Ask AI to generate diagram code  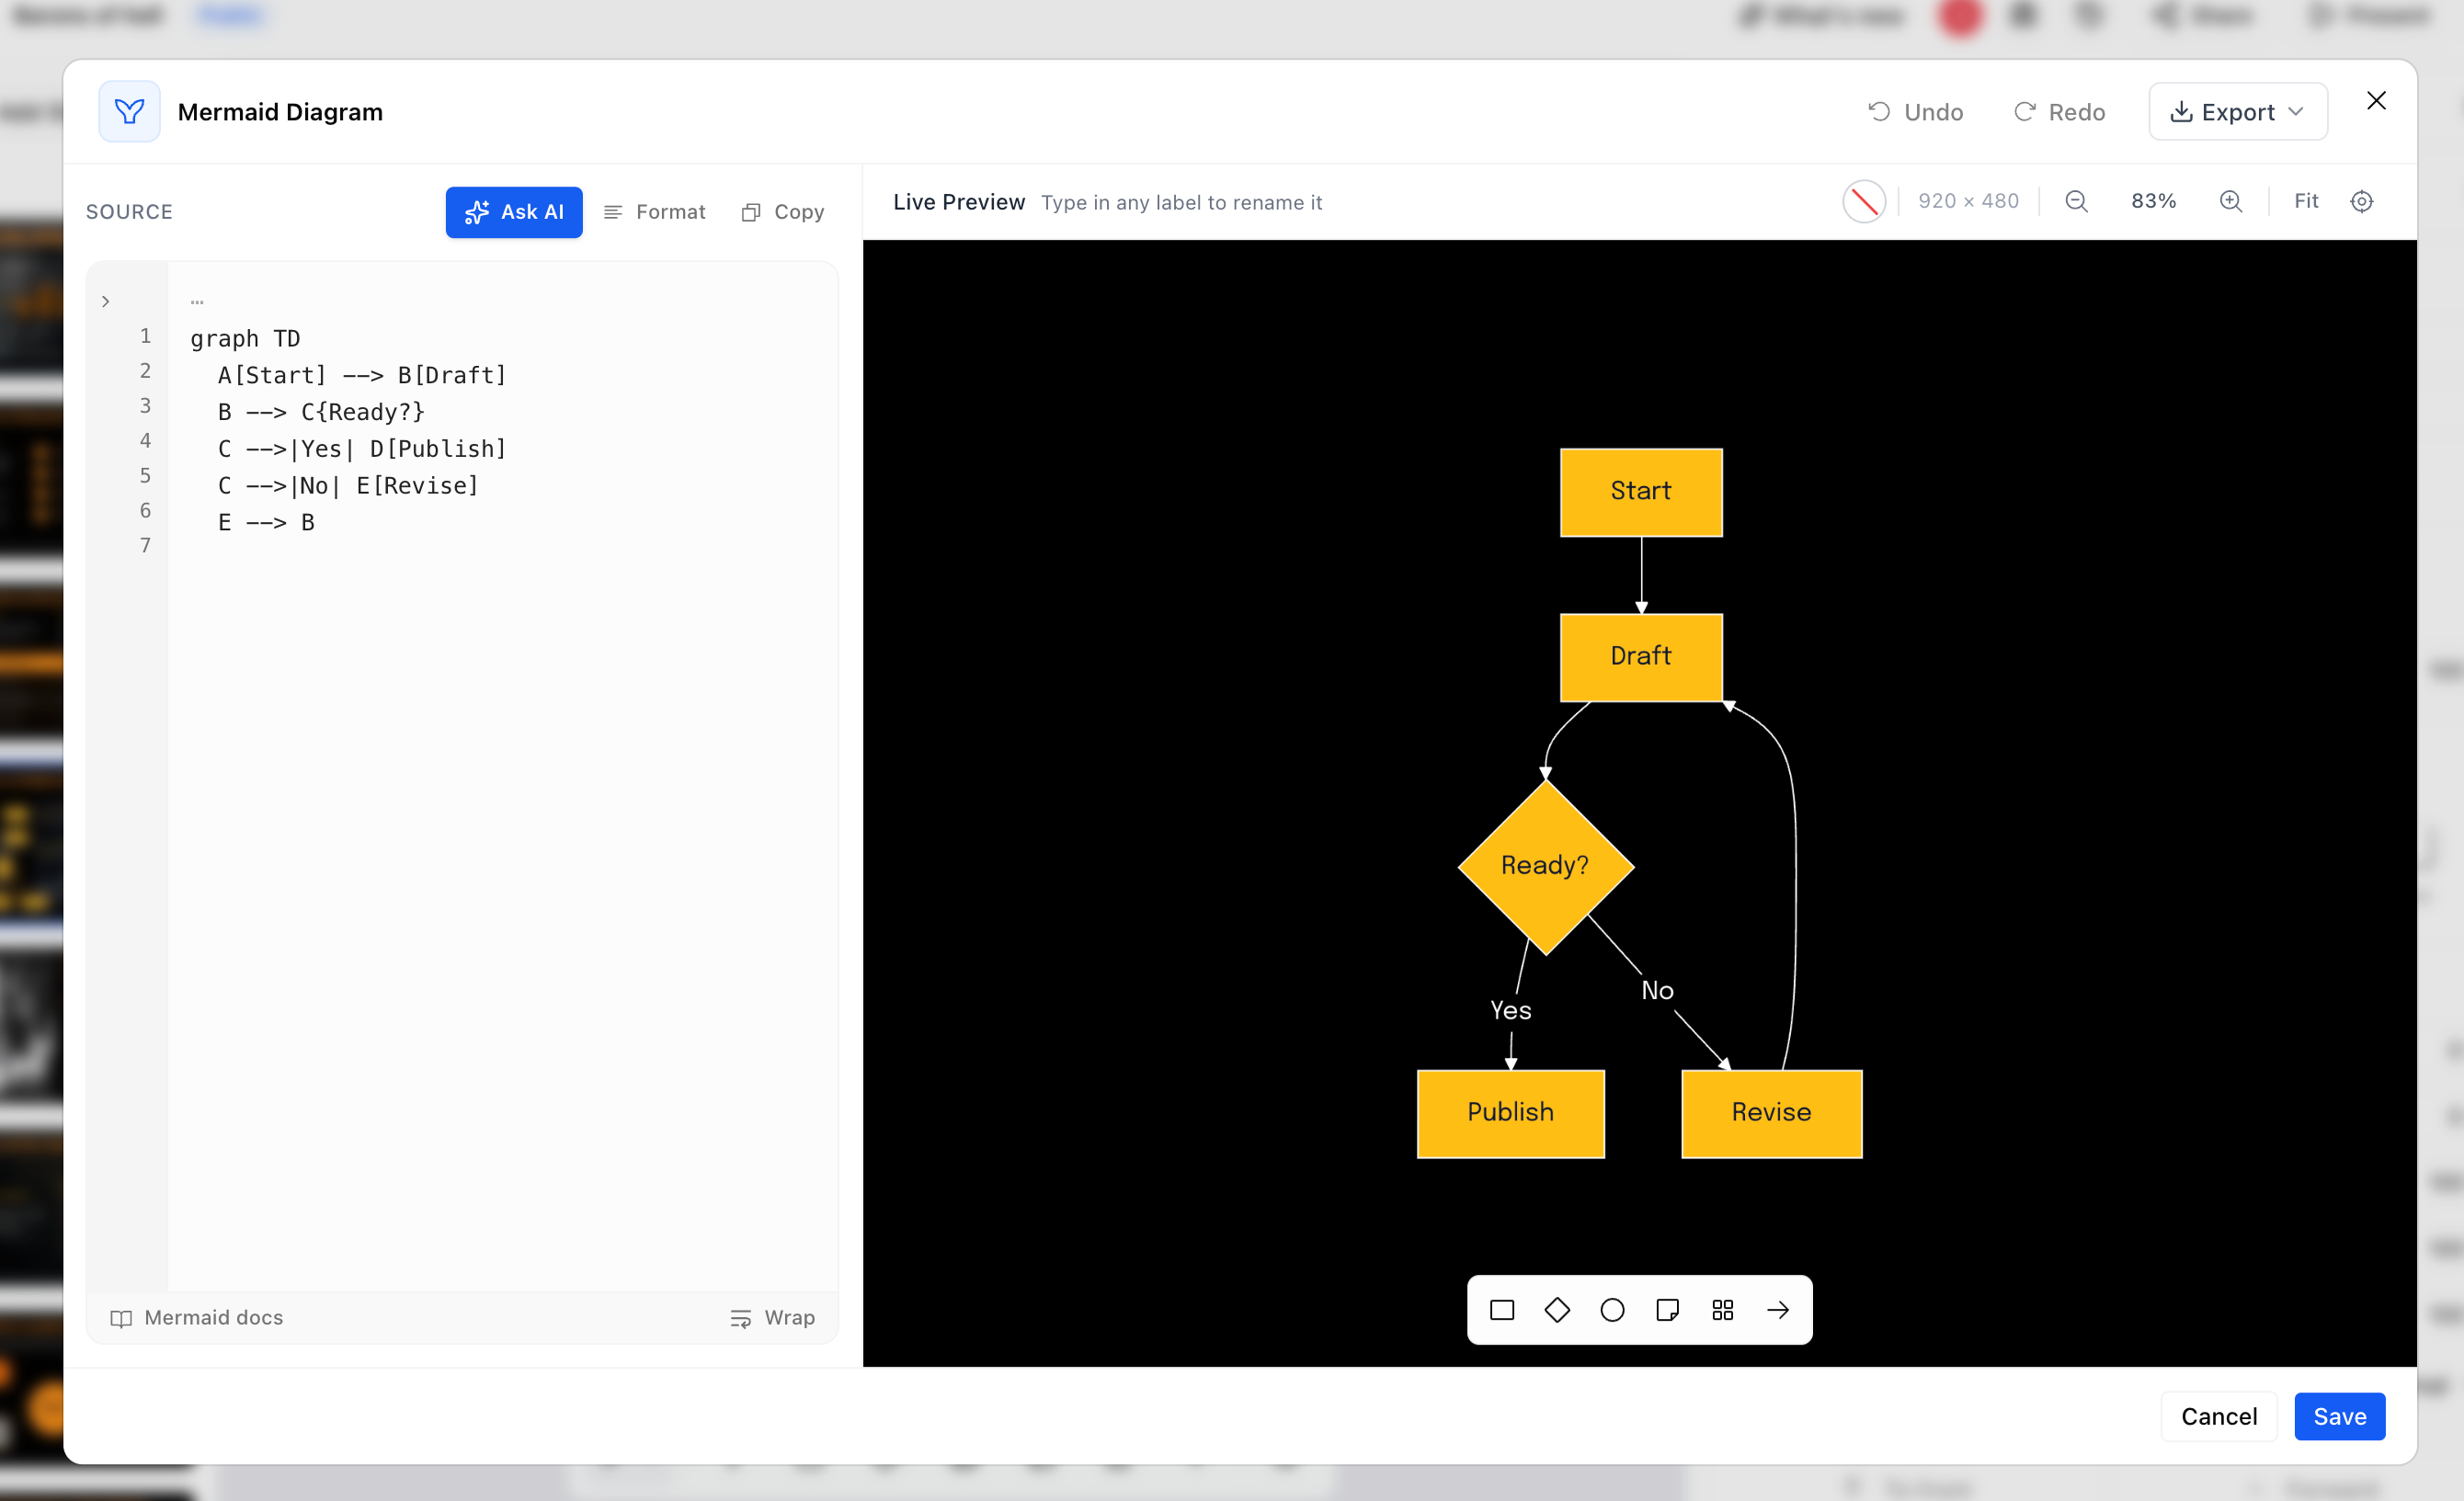tap(514, 212)
